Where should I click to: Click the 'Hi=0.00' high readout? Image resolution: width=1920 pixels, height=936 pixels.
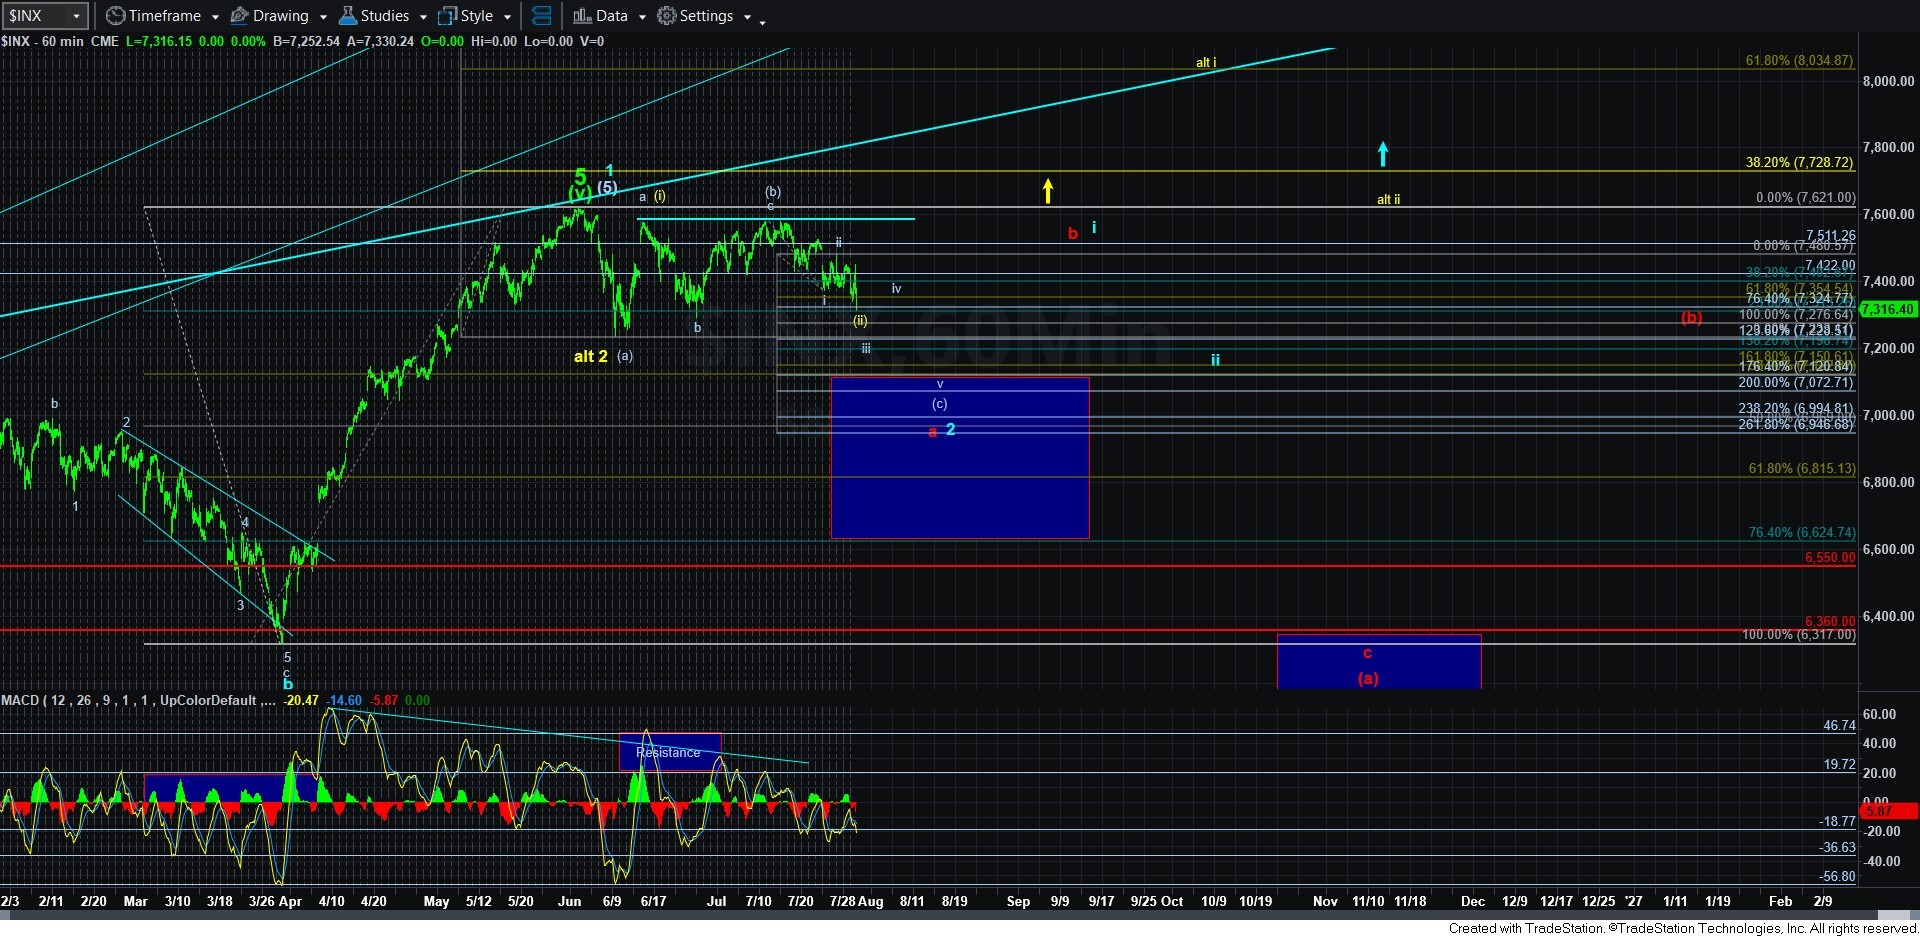(x=496, y=41)
